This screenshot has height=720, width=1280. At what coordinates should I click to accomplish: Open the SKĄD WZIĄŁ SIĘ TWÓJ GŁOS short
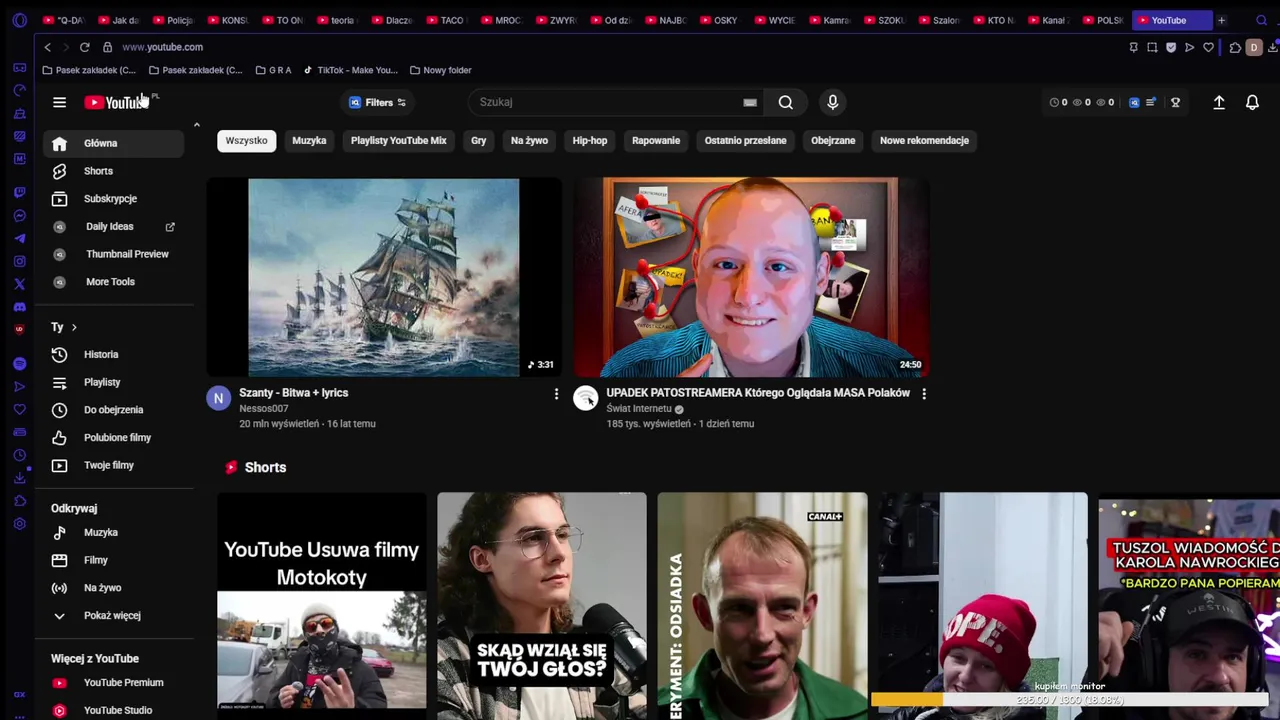[542, 606]
